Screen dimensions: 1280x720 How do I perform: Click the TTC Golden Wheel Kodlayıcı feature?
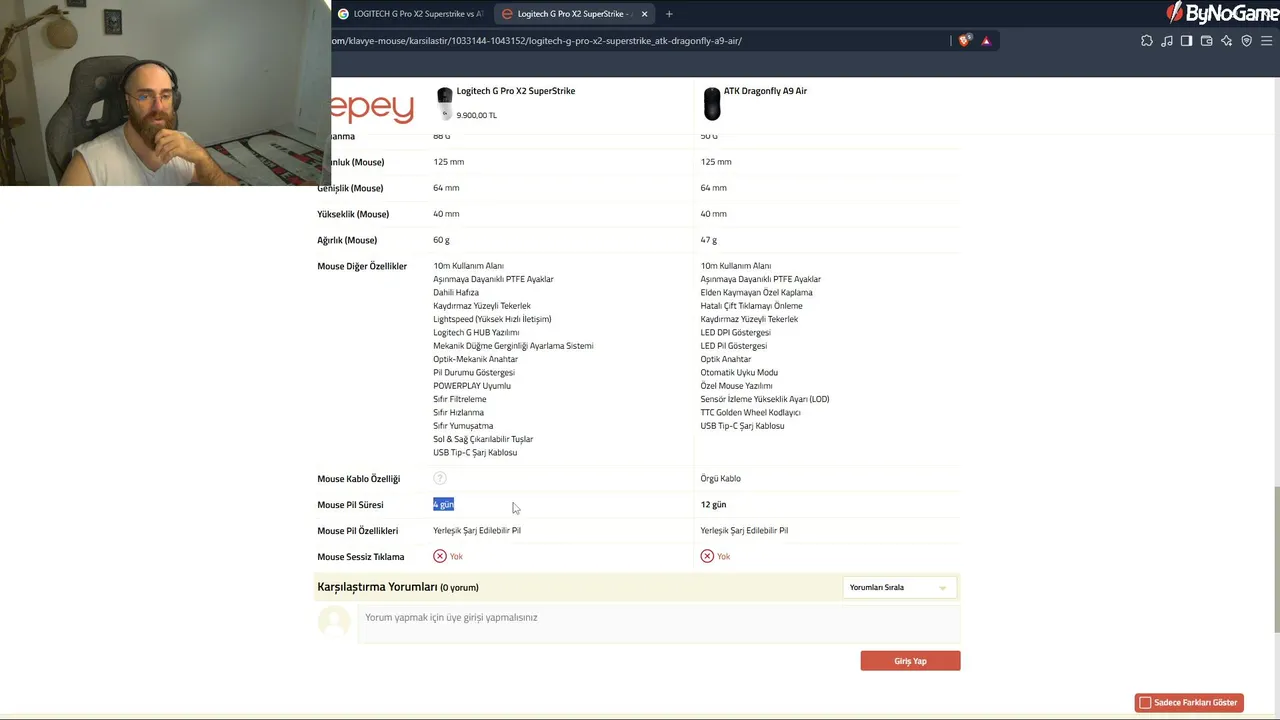751,412
